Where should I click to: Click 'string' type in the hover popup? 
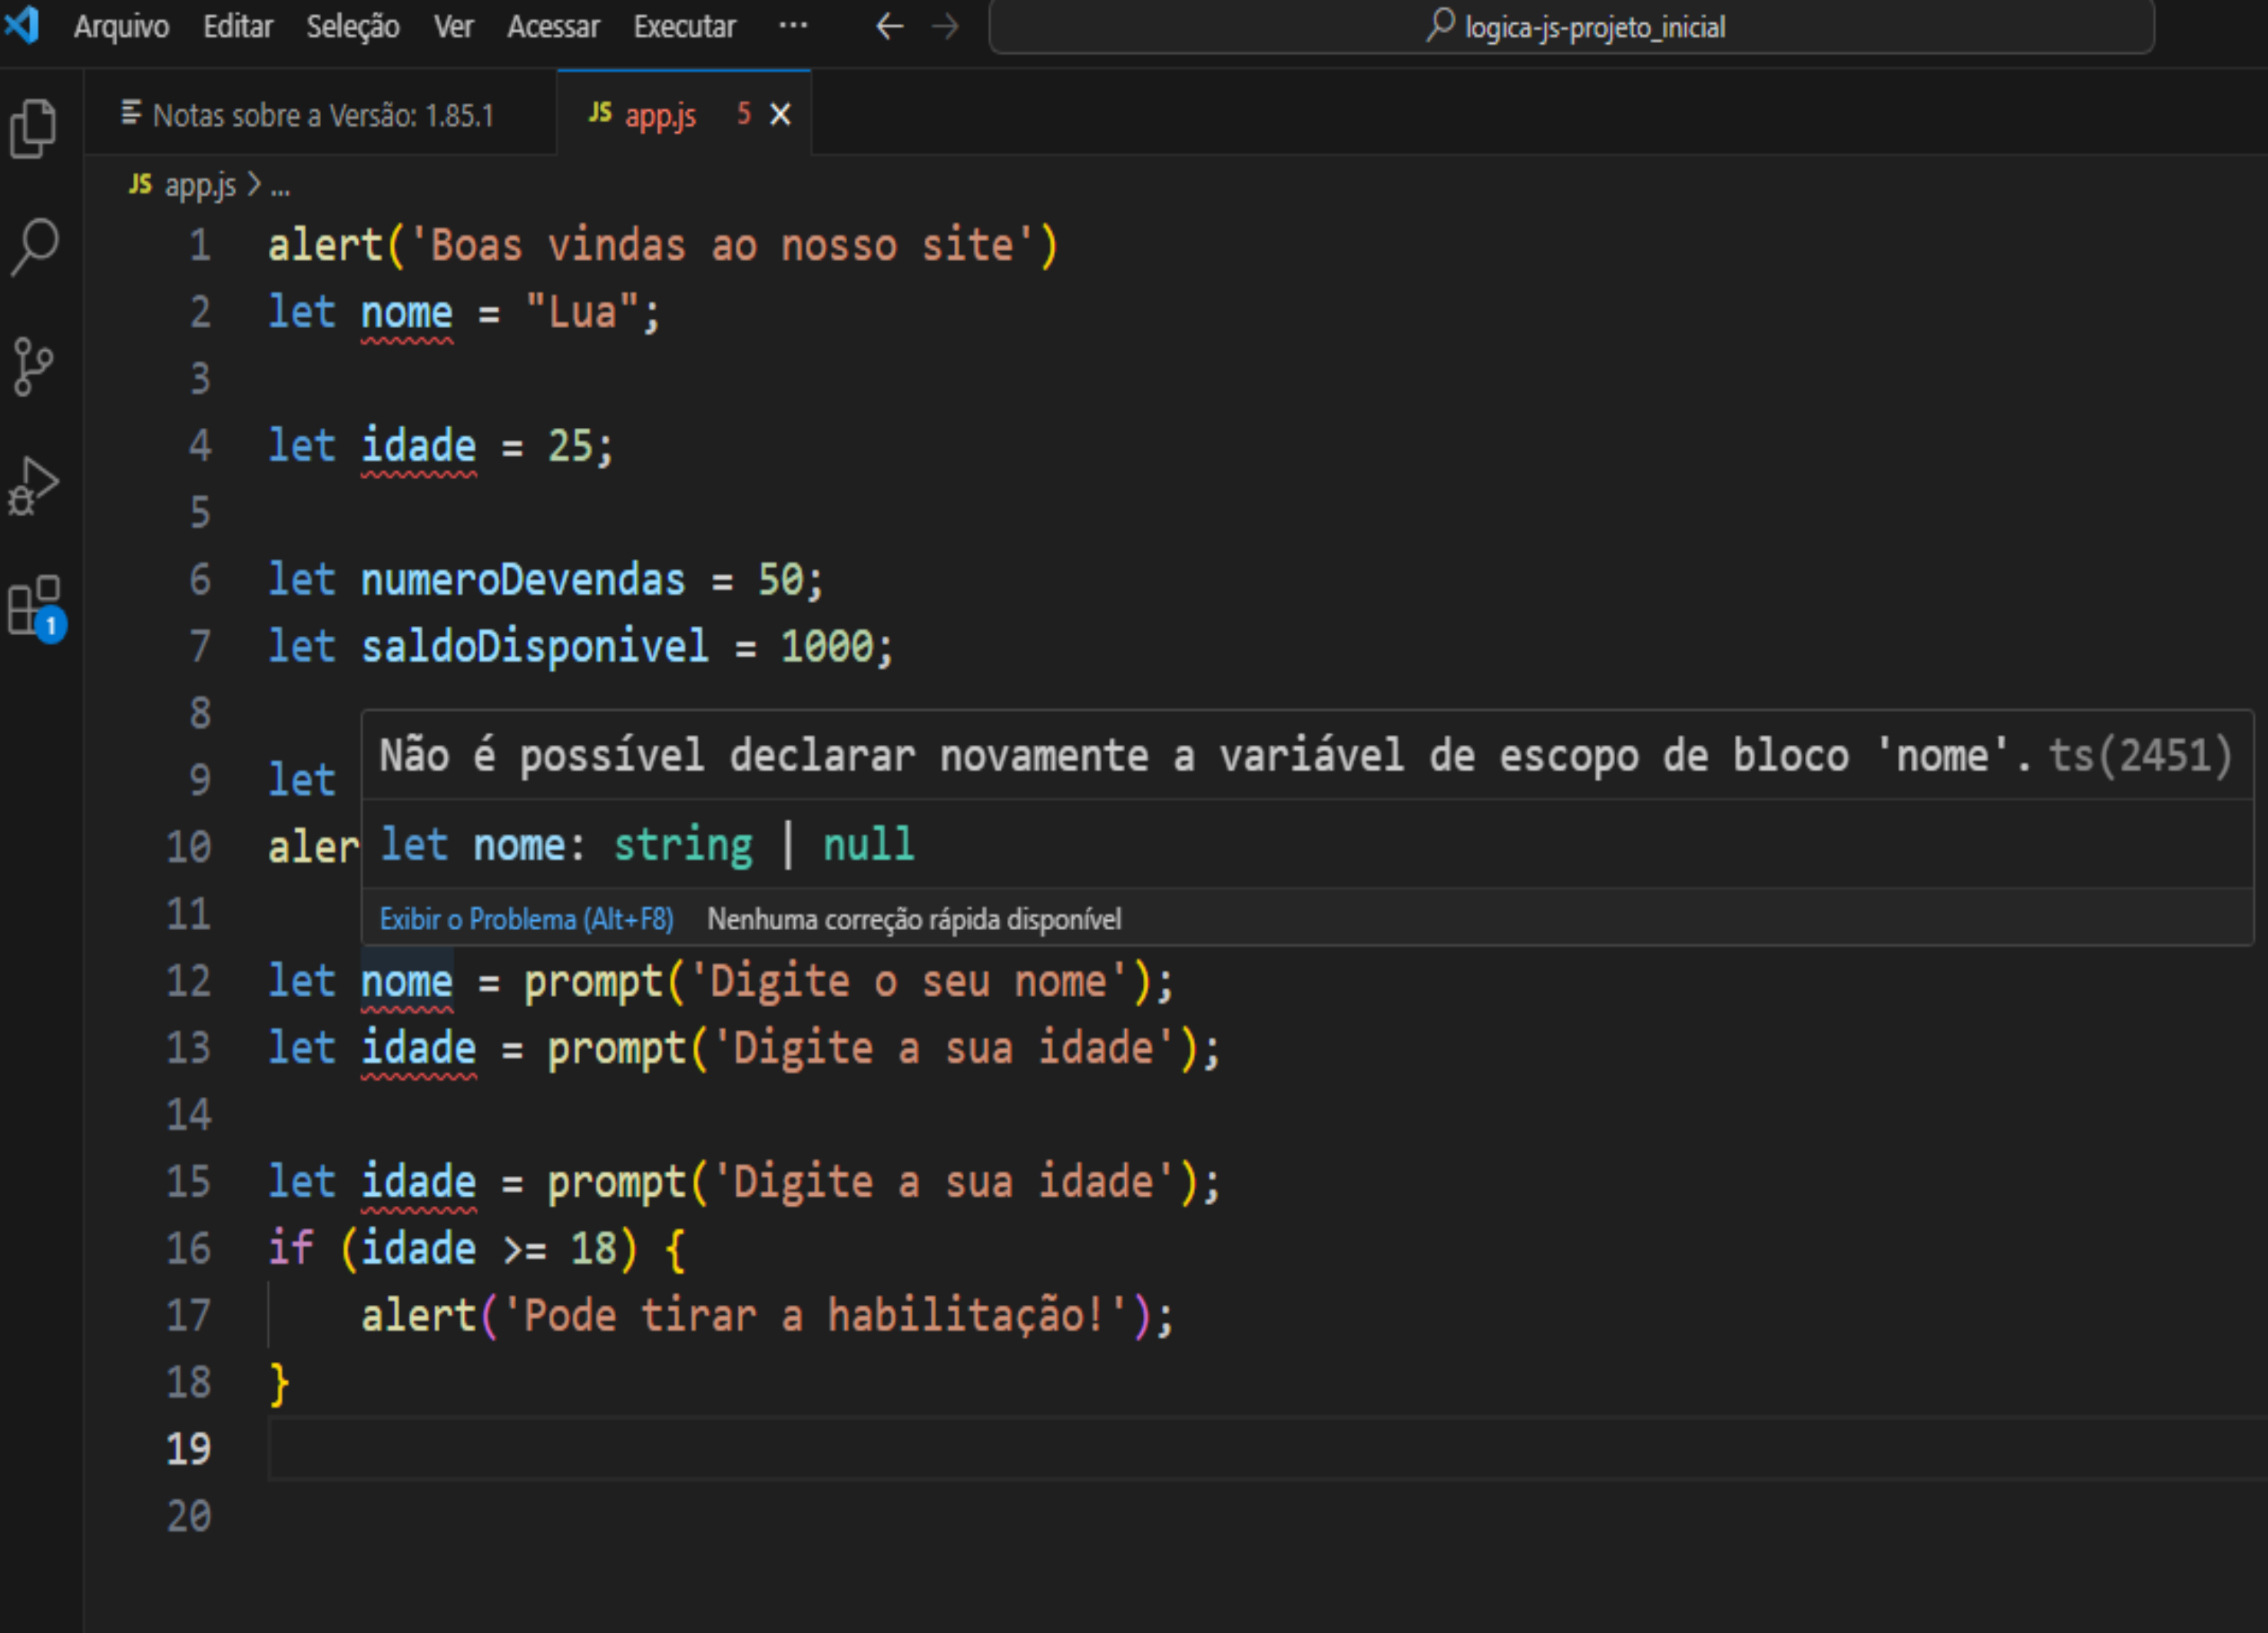pyautogui.click(x=683, y=846)
